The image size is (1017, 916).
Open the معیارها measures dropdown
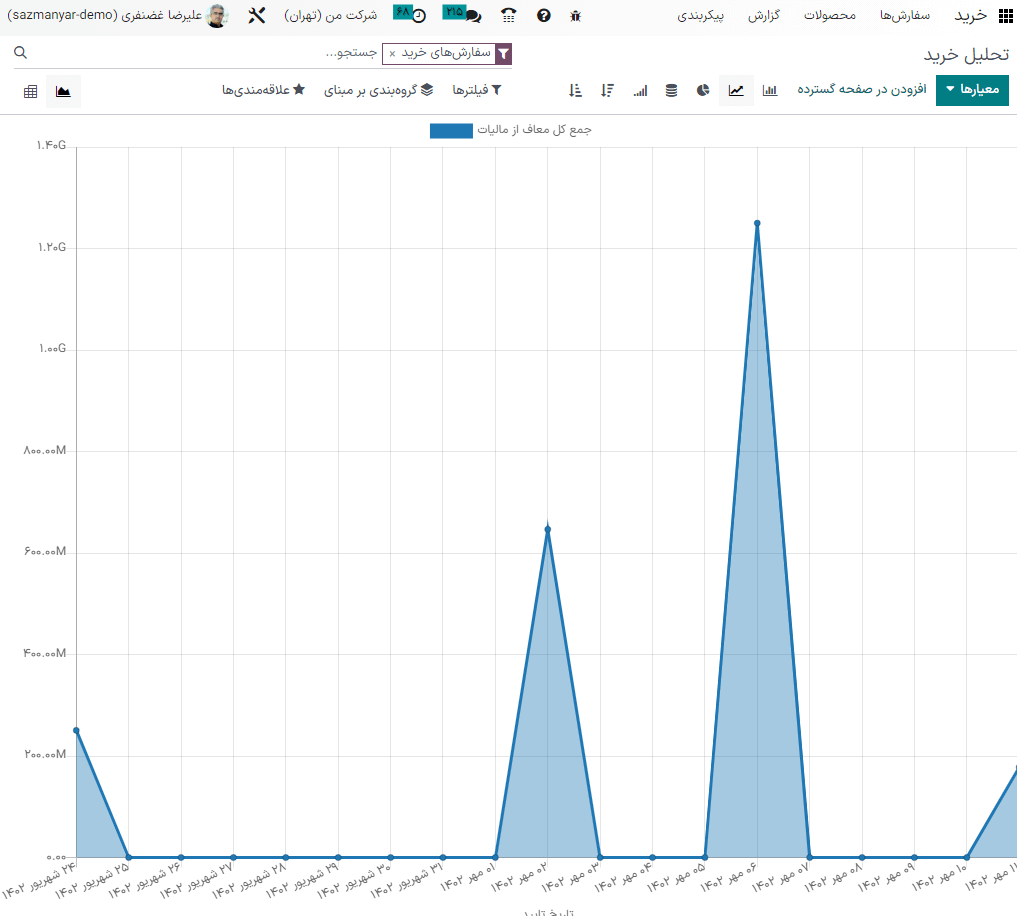(972, 90)
